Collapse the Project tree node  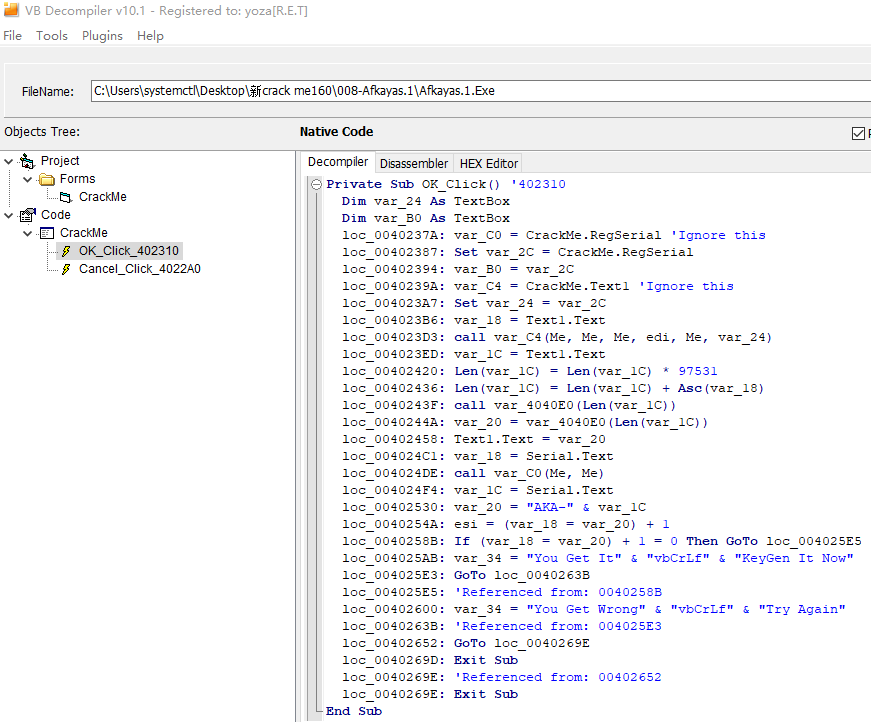click(x=8, y=161)
